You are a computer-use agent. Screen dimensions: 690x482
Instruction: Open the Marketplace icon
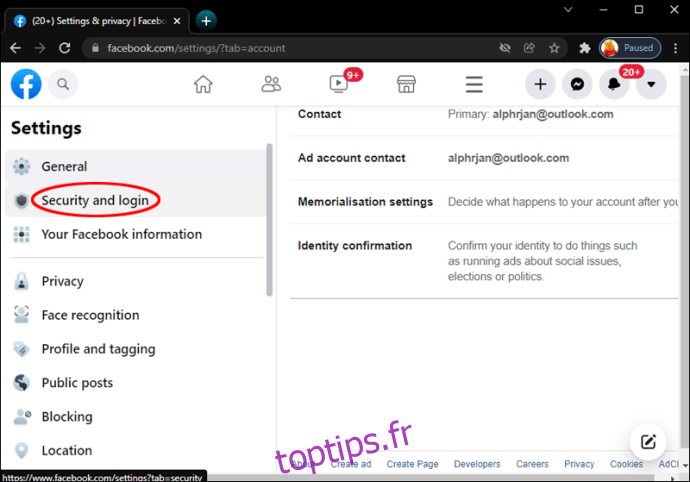coord(406,84)
